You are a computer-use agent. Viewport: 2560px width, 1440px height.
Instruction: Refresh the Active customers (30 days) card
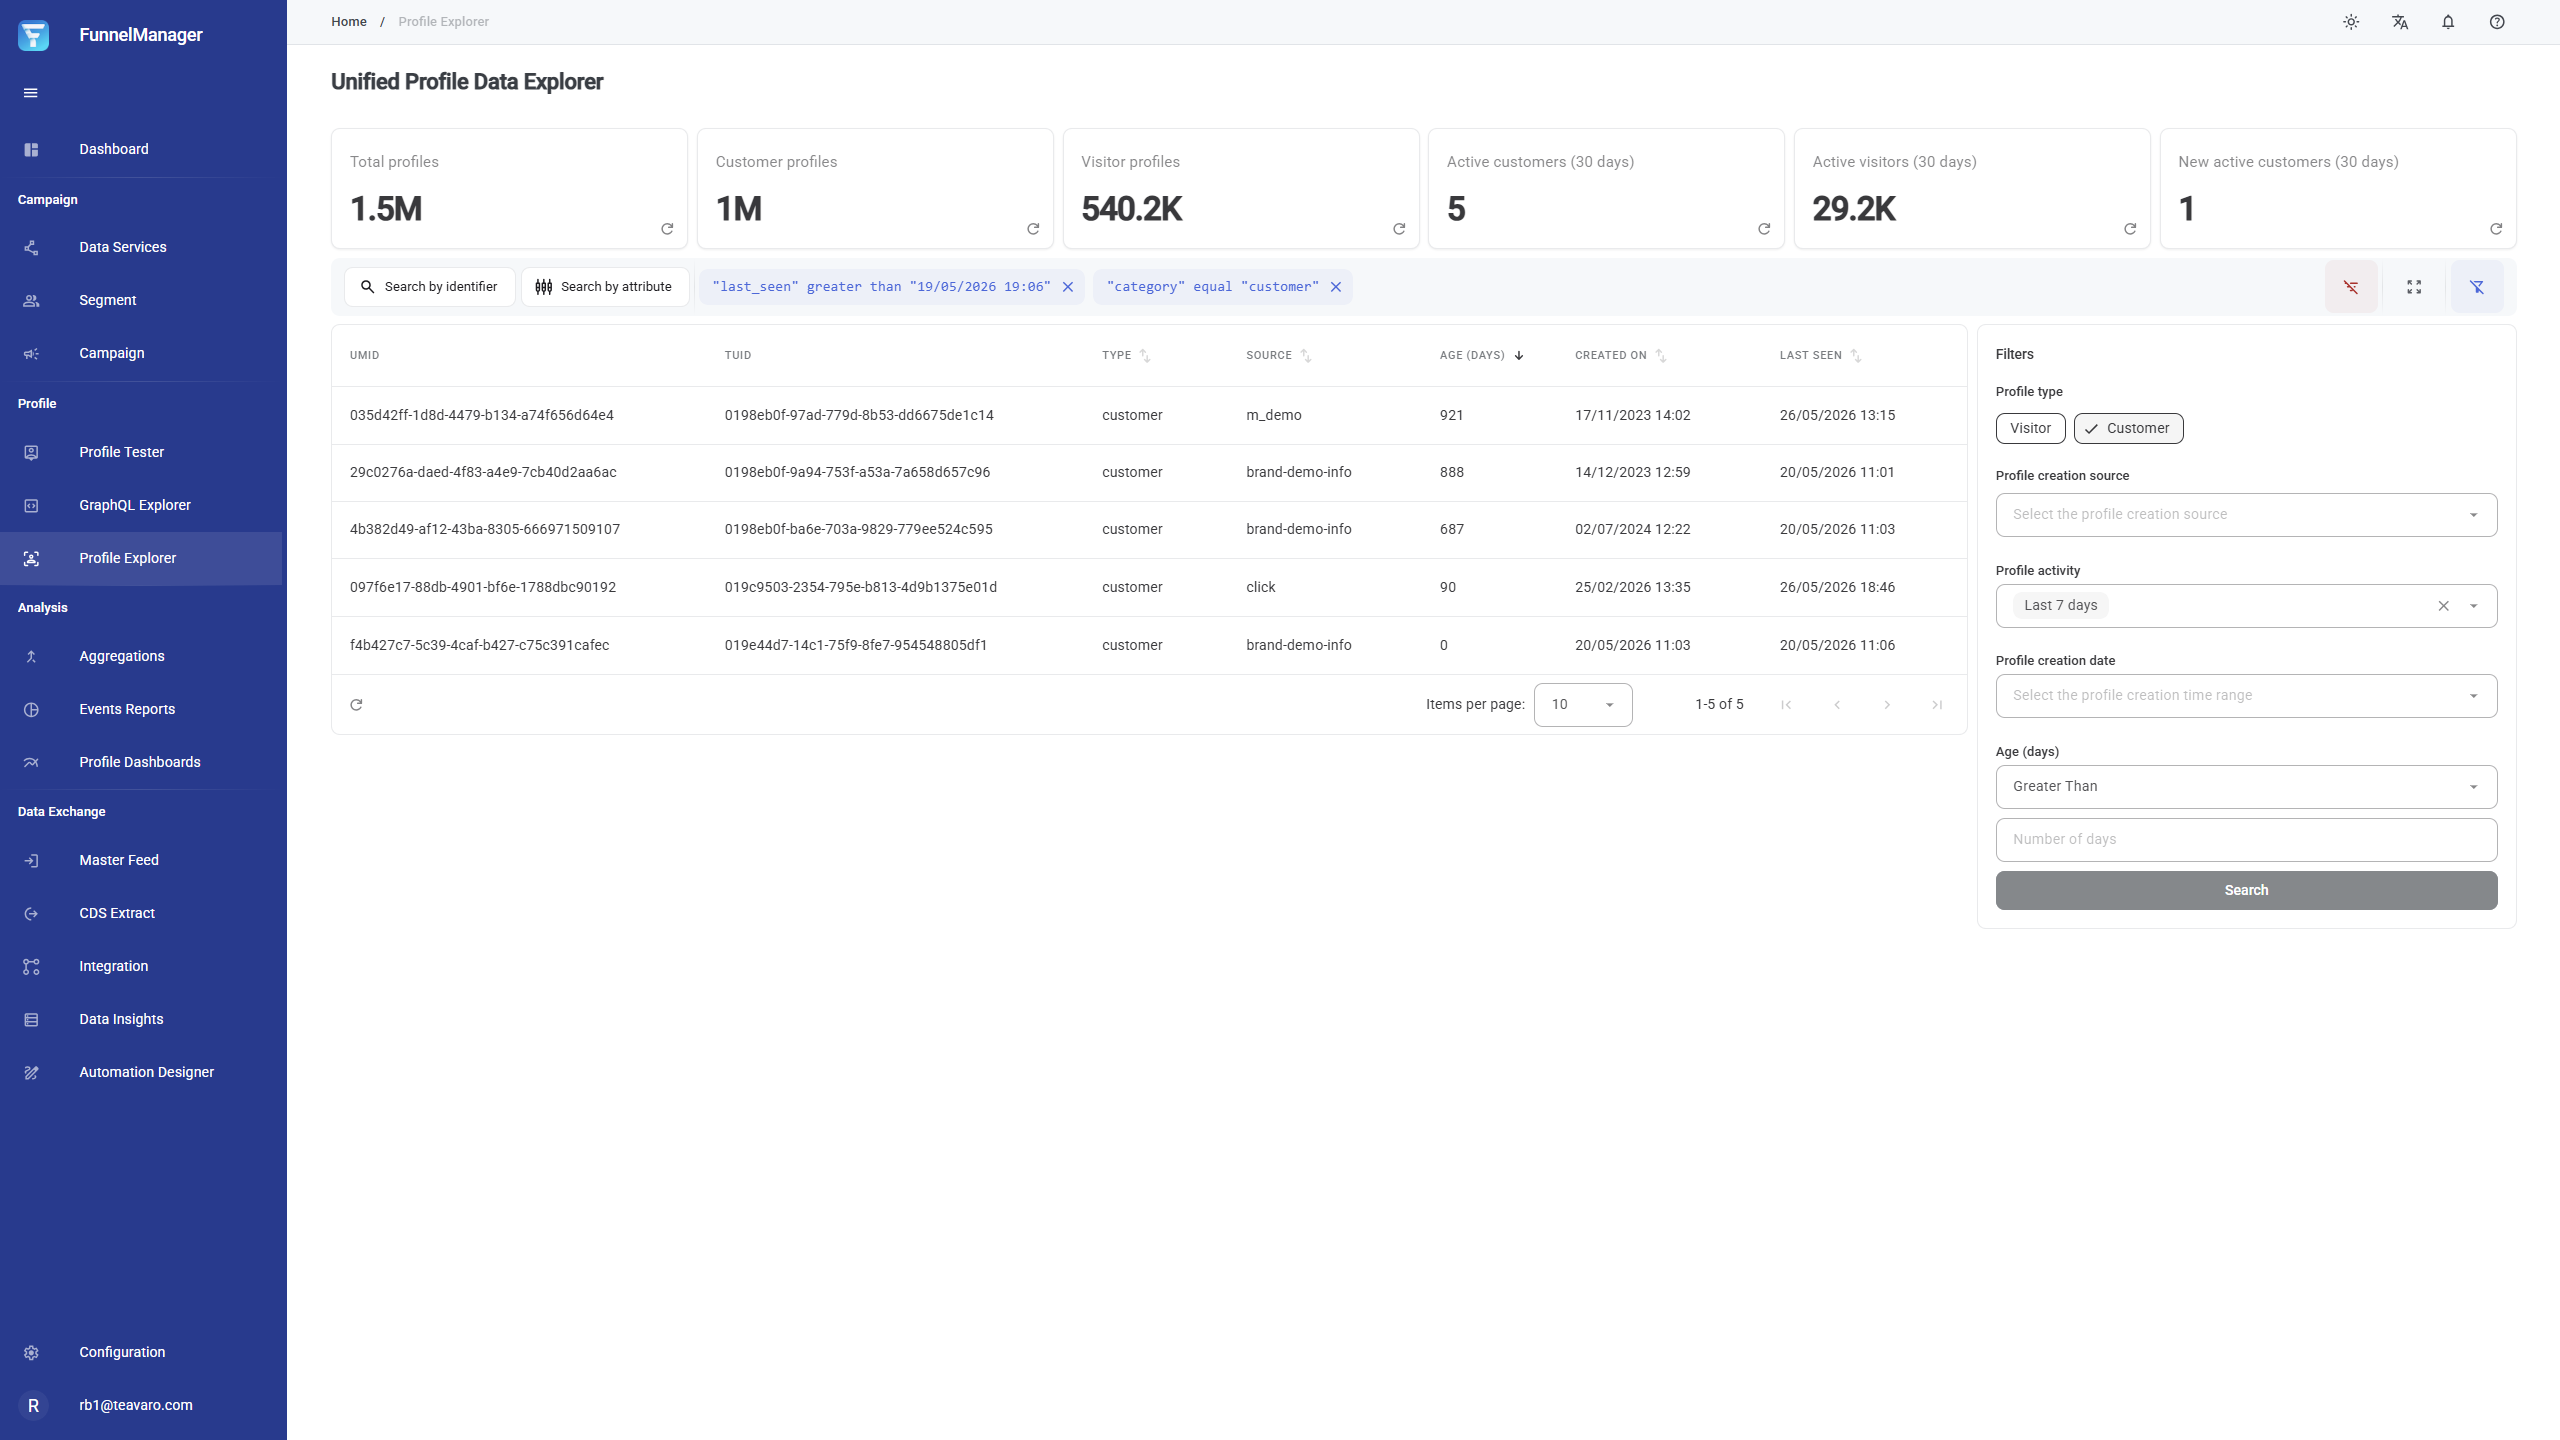(x=1764, y=229)
